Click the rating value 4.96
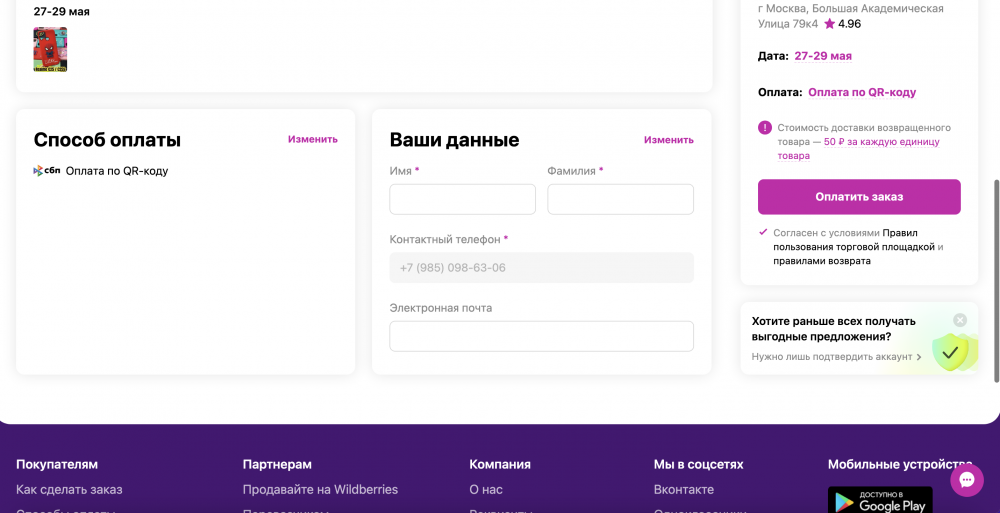Screen dimensions: 1000x513 point(849,24)
